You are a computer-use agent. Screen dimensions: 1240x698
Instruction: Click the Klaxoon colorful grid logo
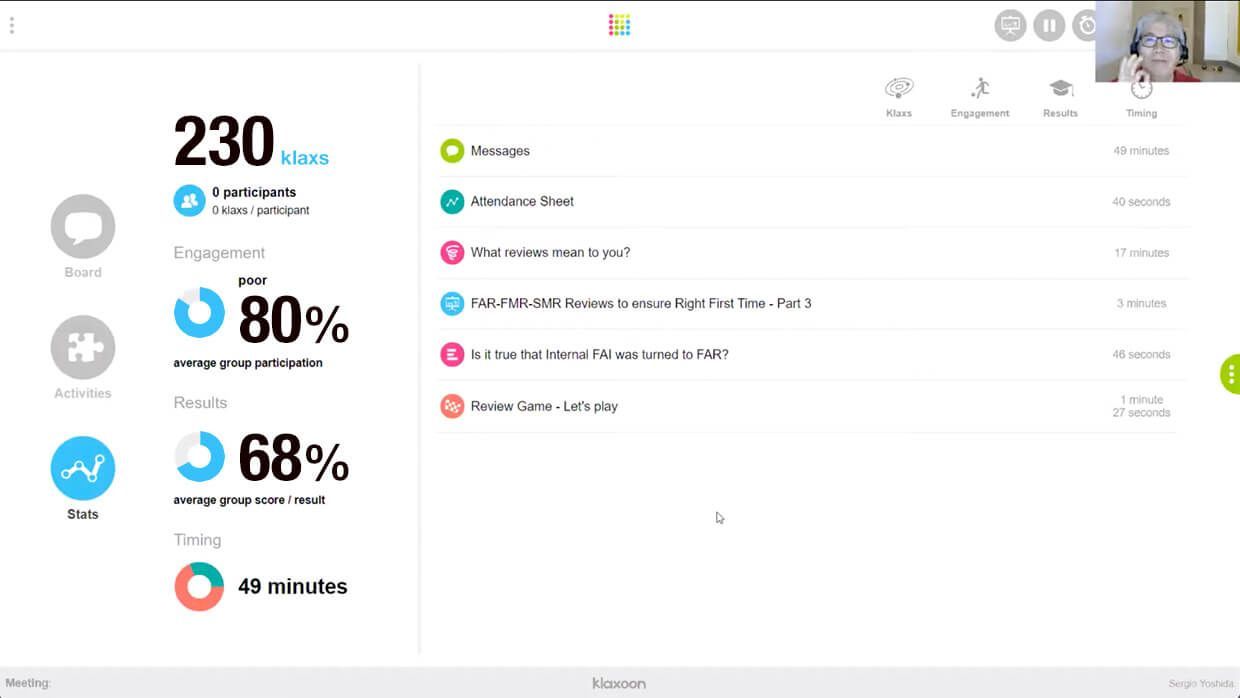coord(619,25)
